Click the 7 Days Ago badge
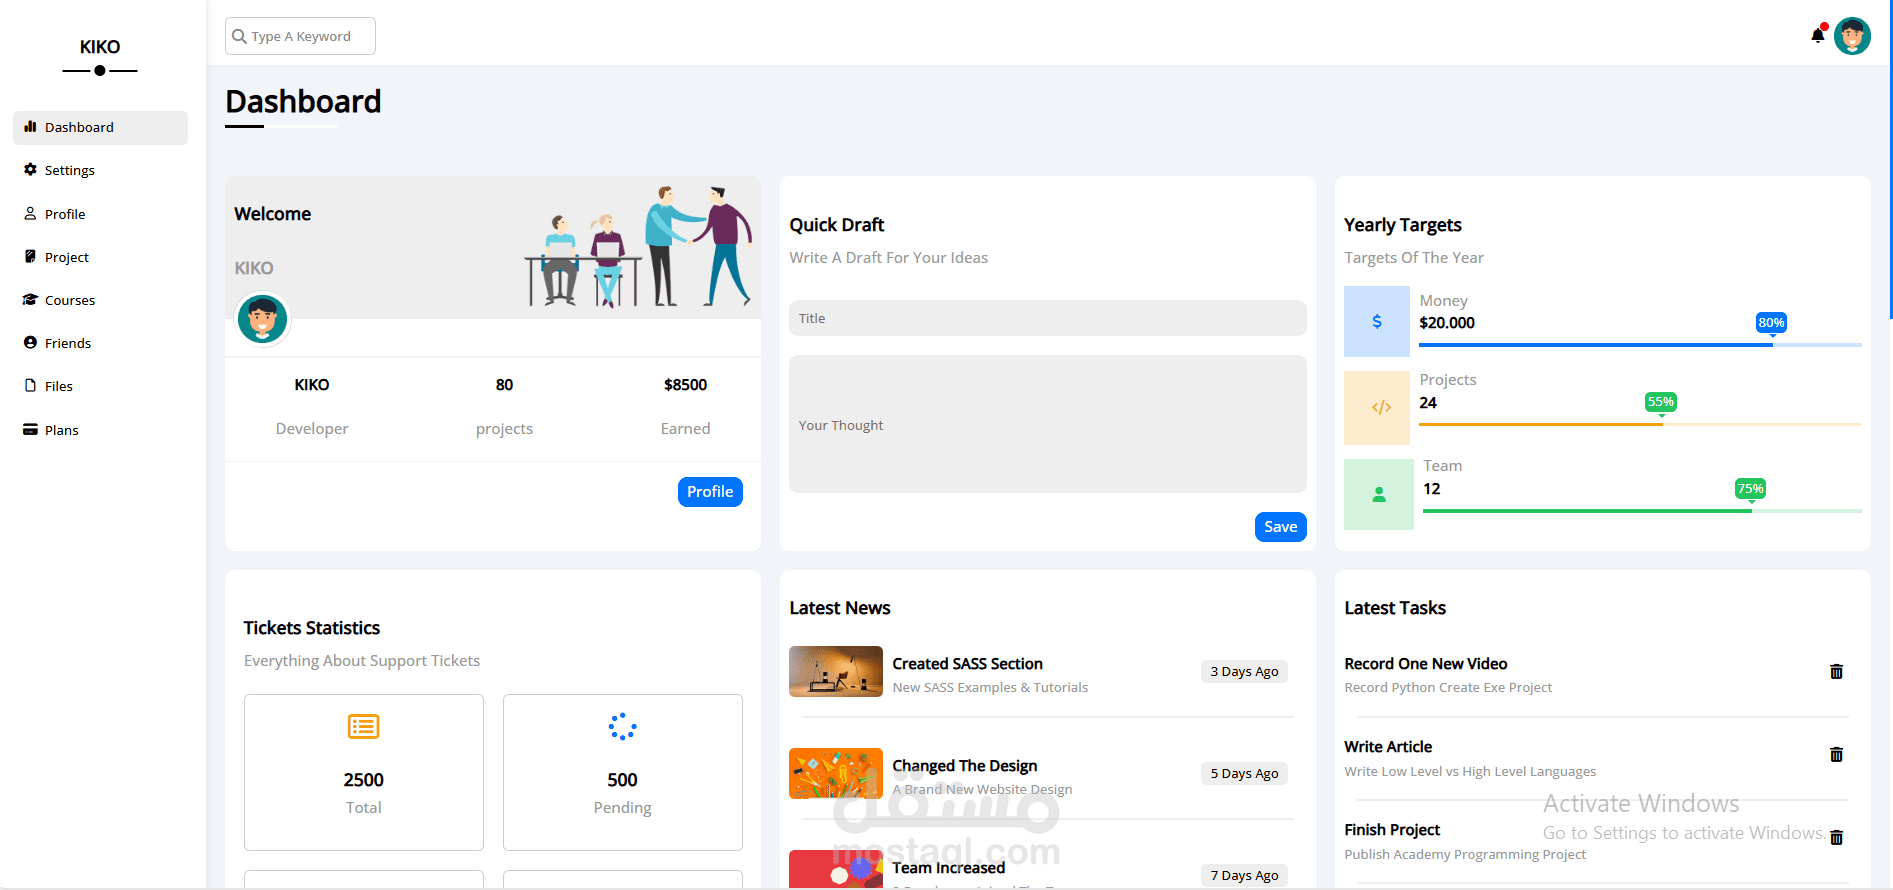1893x890 pixels. click(x=1244, y=875)
